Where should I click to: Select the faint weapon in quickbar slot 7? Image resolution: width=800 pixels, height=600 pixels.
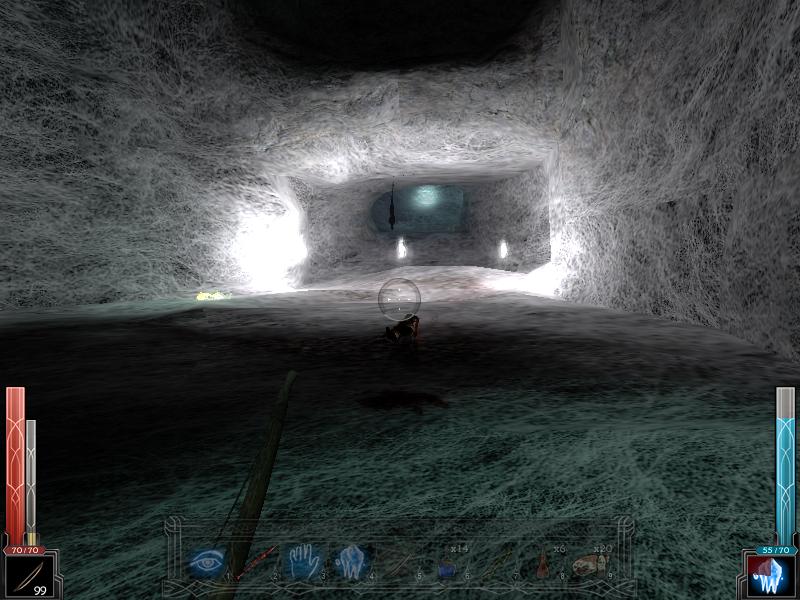(x=495, y=564)
